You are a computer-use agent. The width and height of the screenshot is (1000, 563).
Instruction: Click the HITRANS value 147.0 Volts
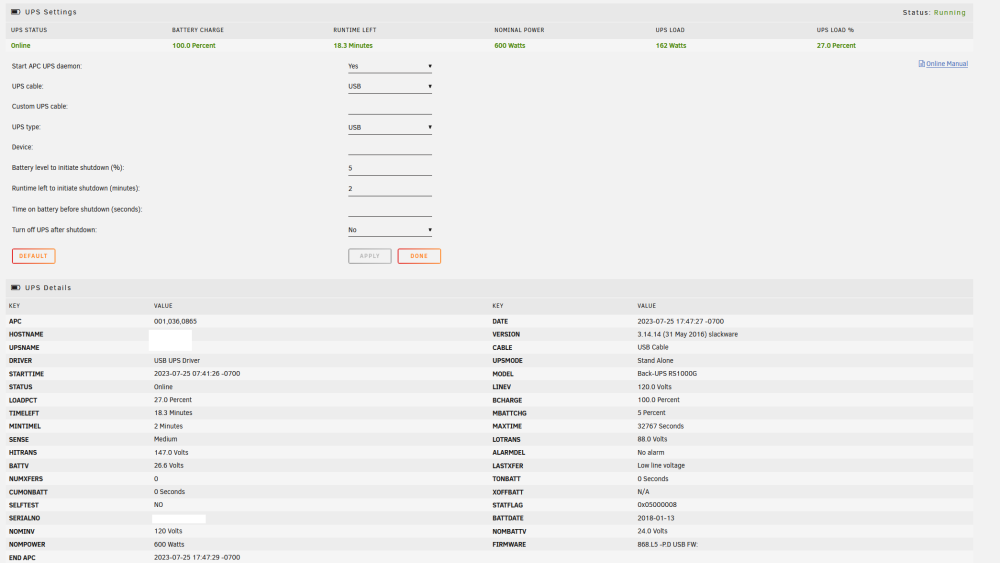point(171,453)
